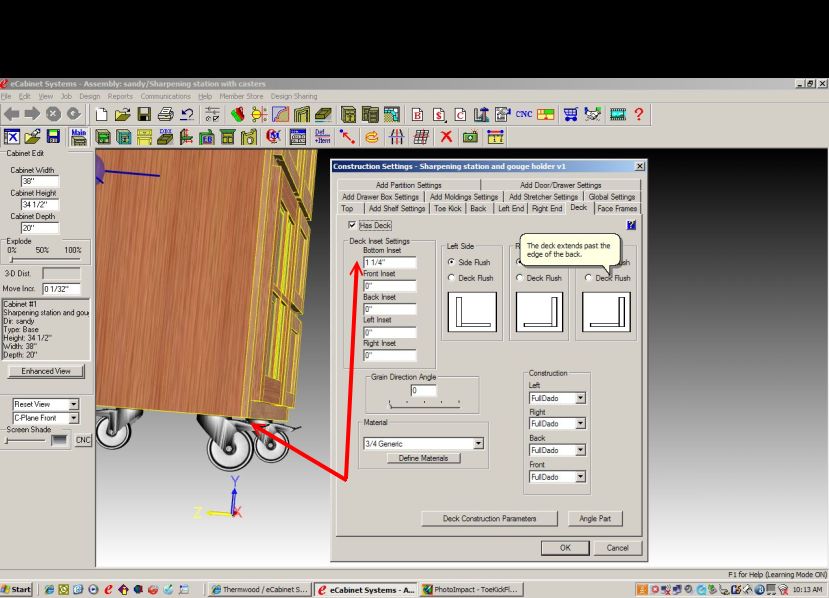Switch to the Toe Kick tab
Image resolution: width=829 pixels, height=598 pixels.
(447, 208)
